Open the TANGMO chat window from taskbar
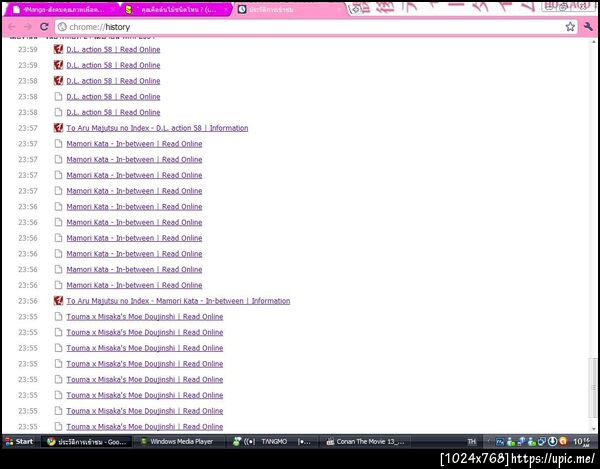This screenshot has width=600, height=469. click(x=272, y=442)
